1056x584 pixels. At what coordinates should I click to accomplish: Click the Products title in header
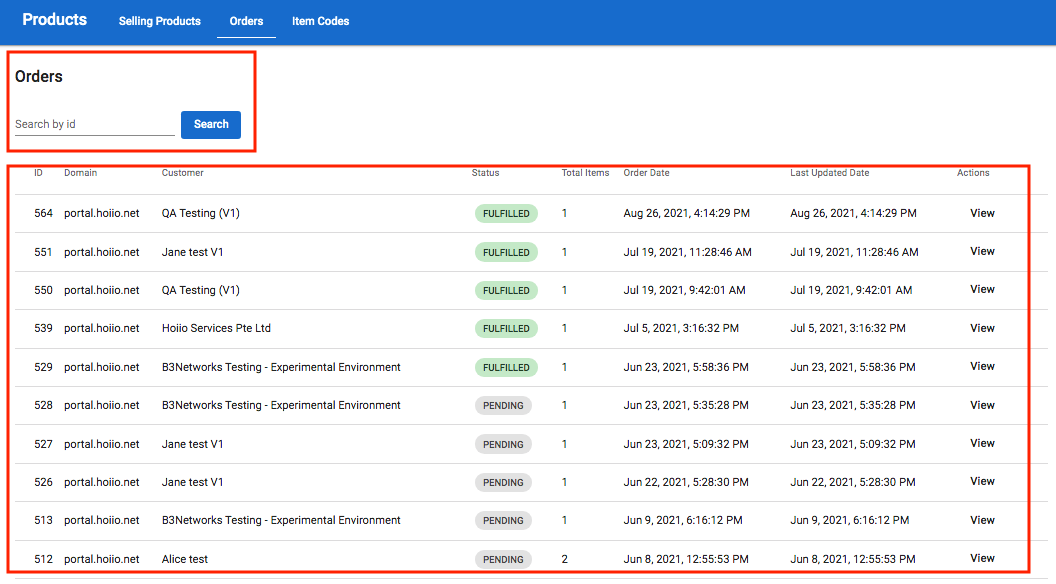pyautogui.click(x=55, y=20)
